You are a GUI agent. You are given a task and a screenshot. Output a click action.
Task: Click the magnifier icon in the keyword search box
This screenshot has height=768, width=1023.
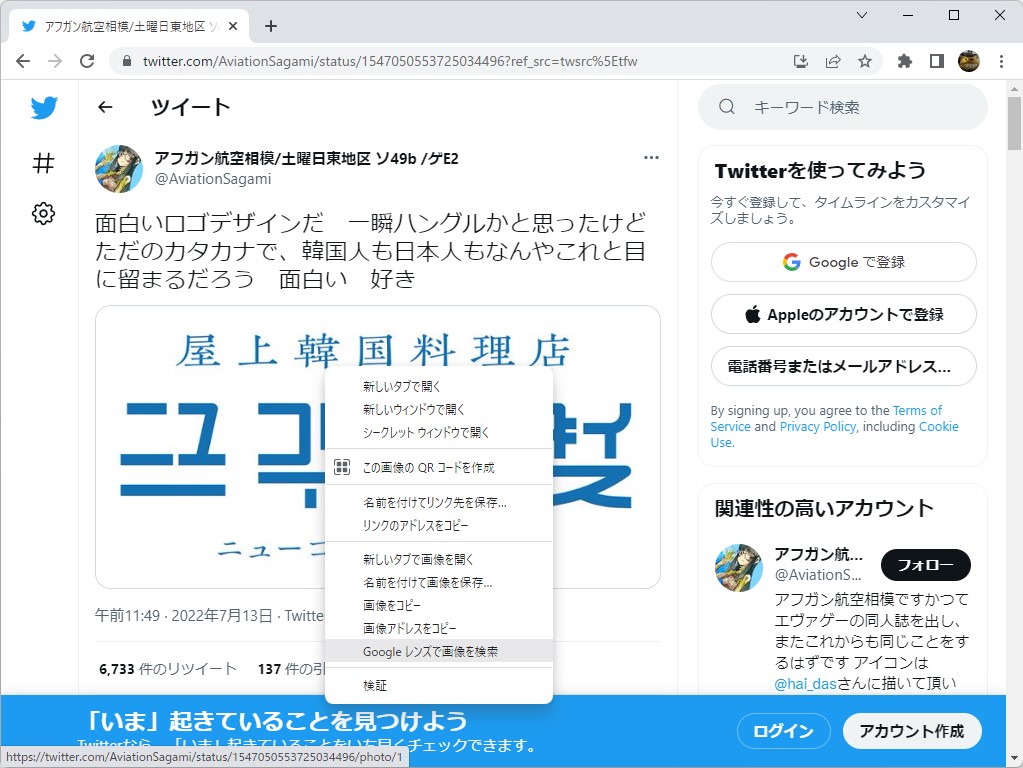pyautogui.click(x=726, y=106)
